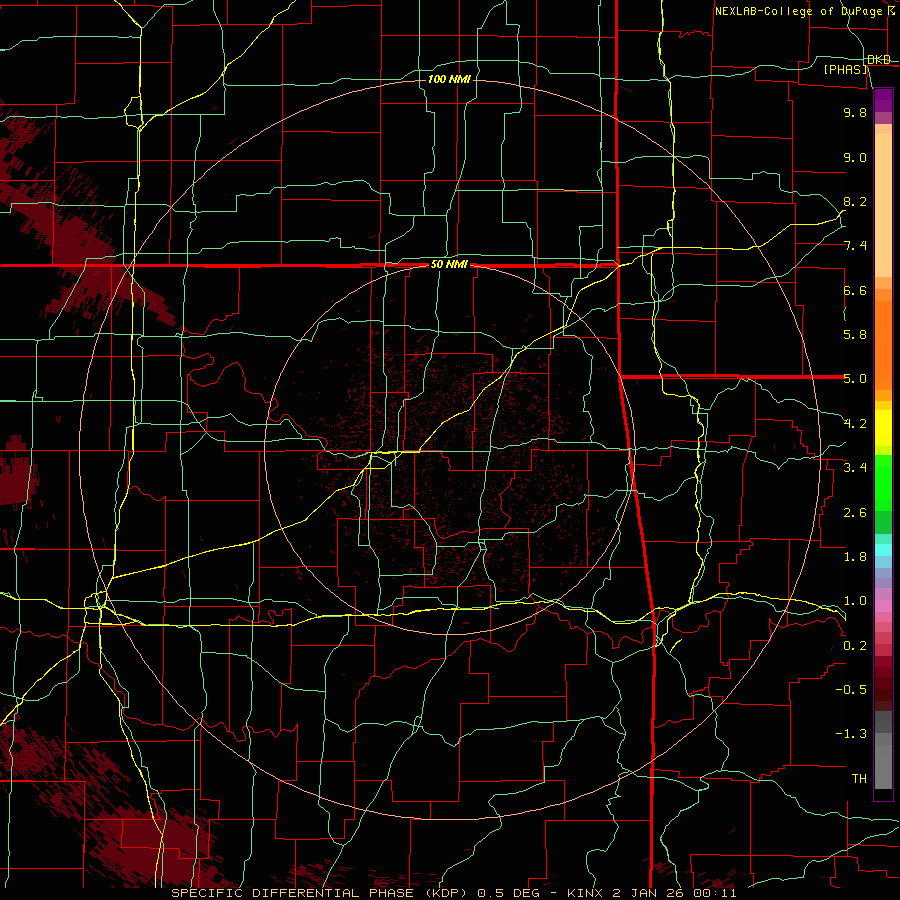Click the bright yellow color bar segment
The width and height of the screenshot is (900, 900).
[x=883, y=428]
